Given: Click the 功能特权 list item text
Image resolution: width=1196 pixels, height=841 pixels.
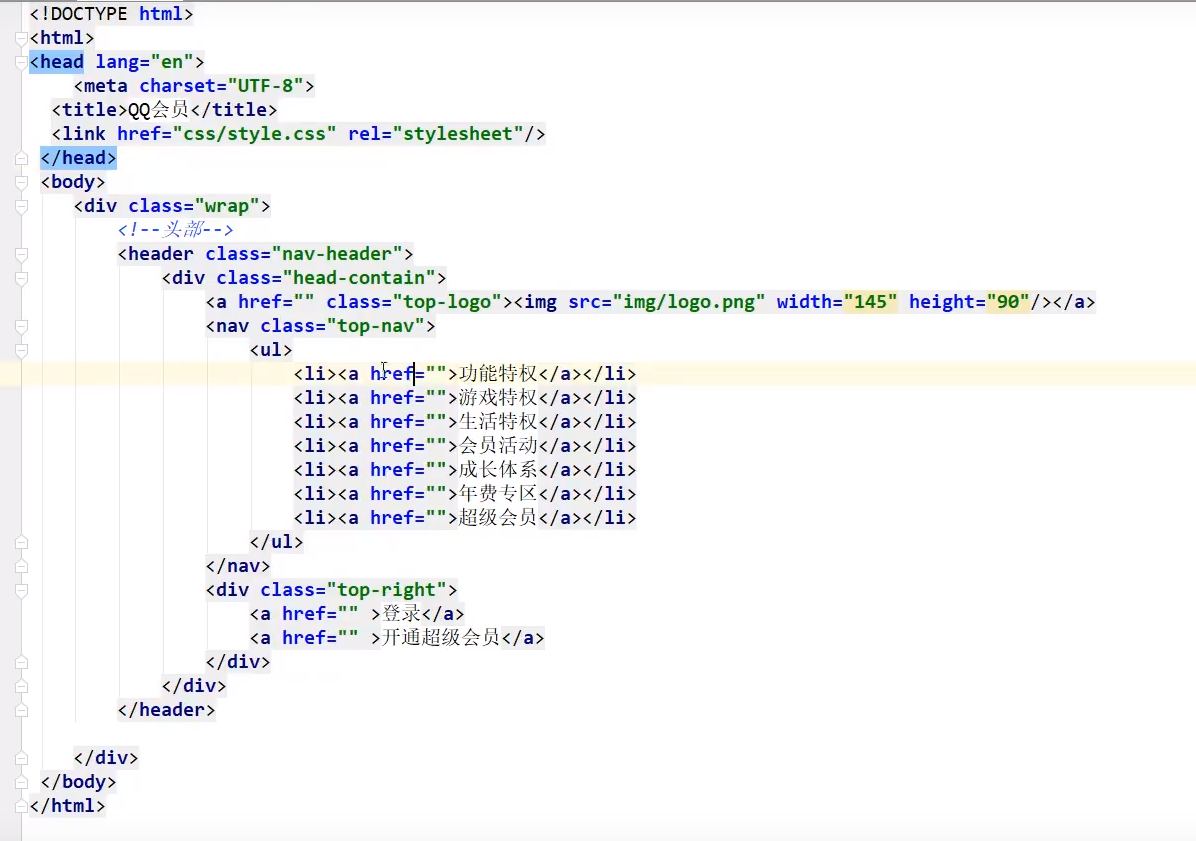Looking at the screenshot, I should pyautogui.click(x=498, y=374).
